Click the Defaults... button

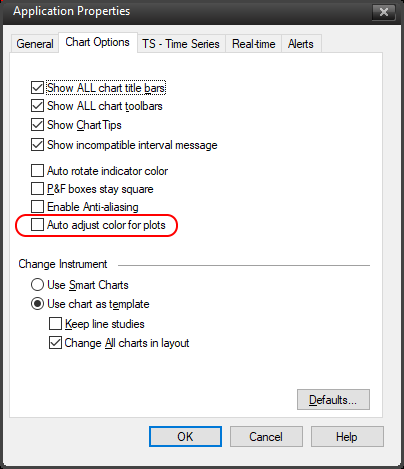(x=333, y=400)
